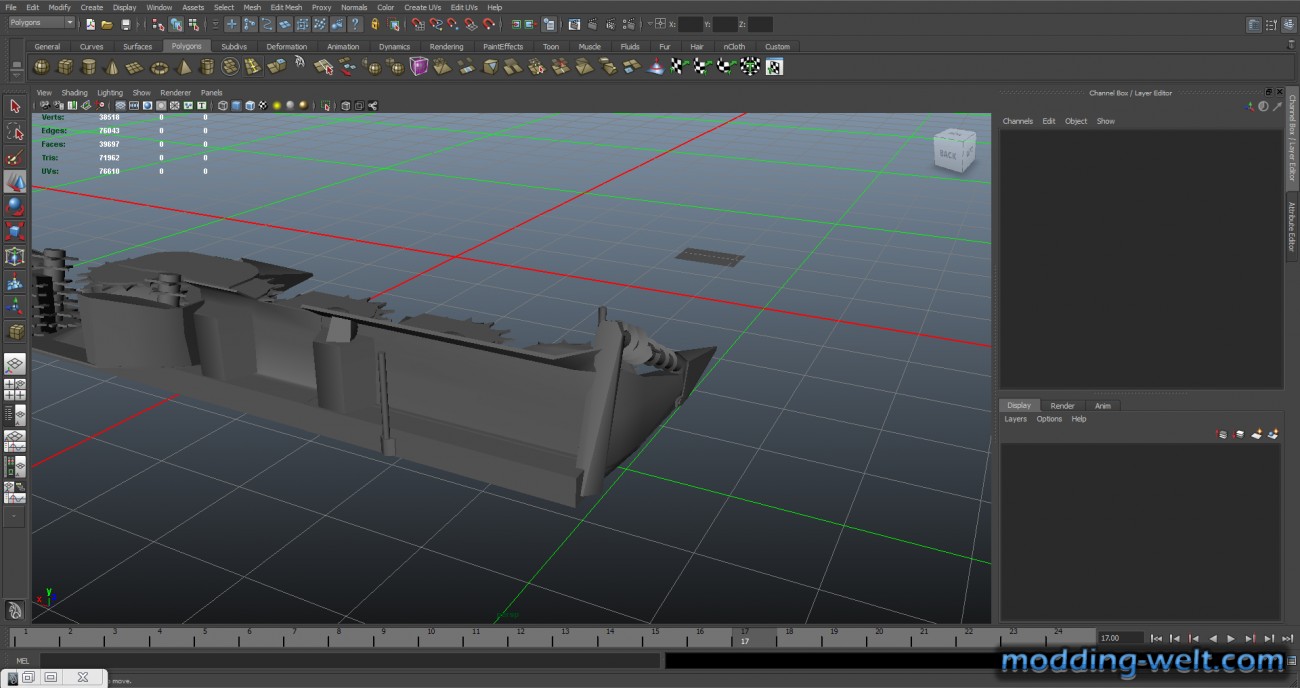Go to the start of the playback range
This screenshot has width=1300, height=688.
point(1157,638)
